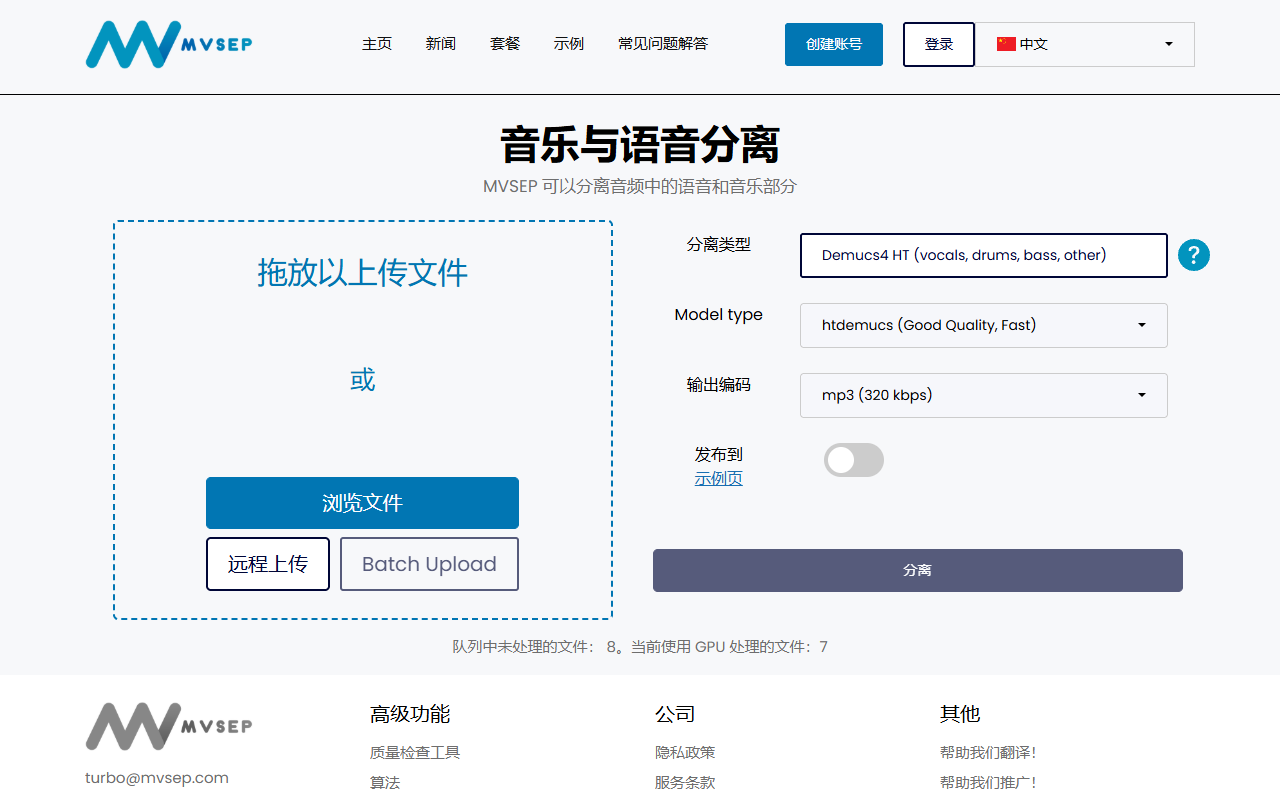The height and width of the screenshot is (800, 1280).
Task: Go to the 主页 menu item
Action: coord(377,44)
